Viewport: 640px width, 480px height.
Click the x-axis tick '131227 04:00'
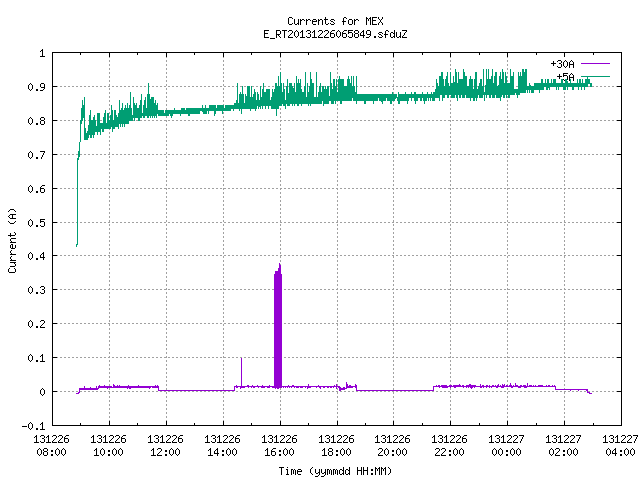[x=620, y=446]
